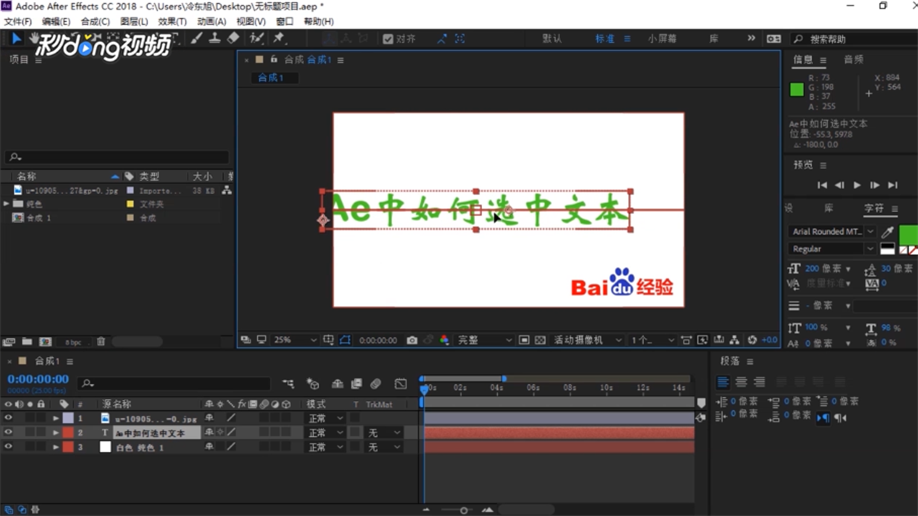Open the 文件(F) menu
The width and height of the screenshot is (918, 516).
click(x=18, y=21)
